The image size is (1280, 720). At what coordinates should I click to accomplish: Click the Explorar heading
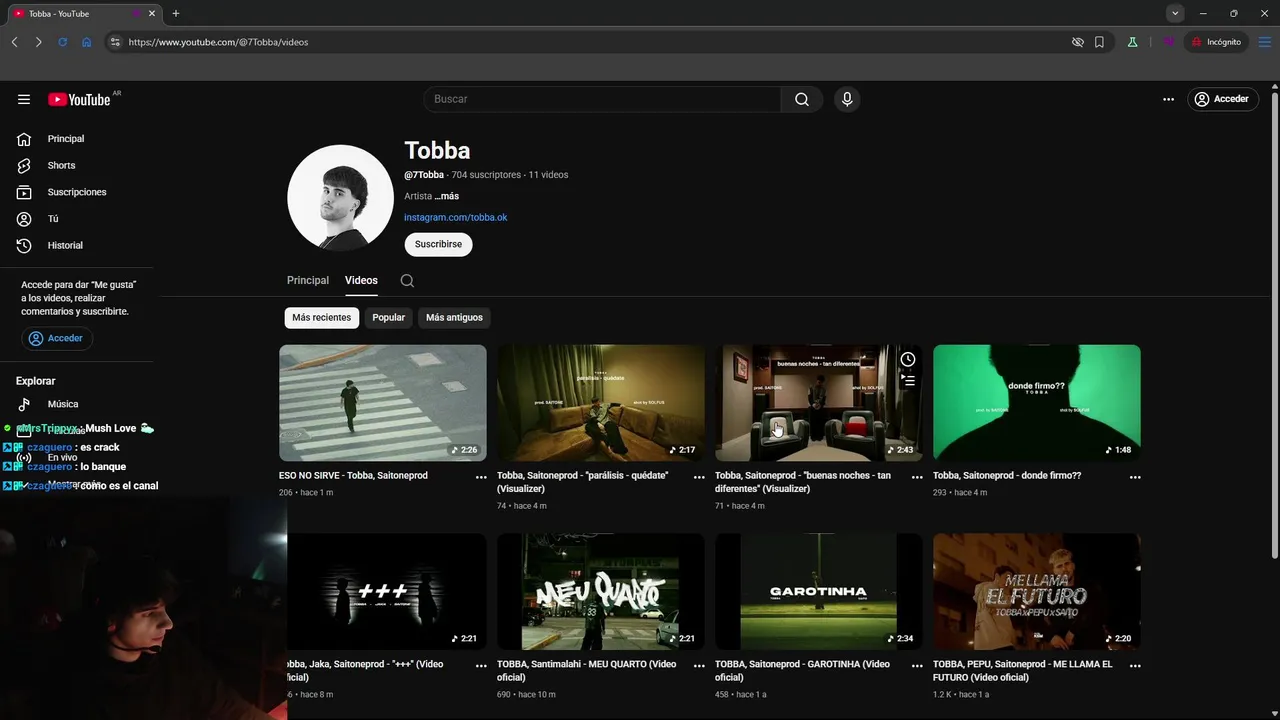(36, 381)
